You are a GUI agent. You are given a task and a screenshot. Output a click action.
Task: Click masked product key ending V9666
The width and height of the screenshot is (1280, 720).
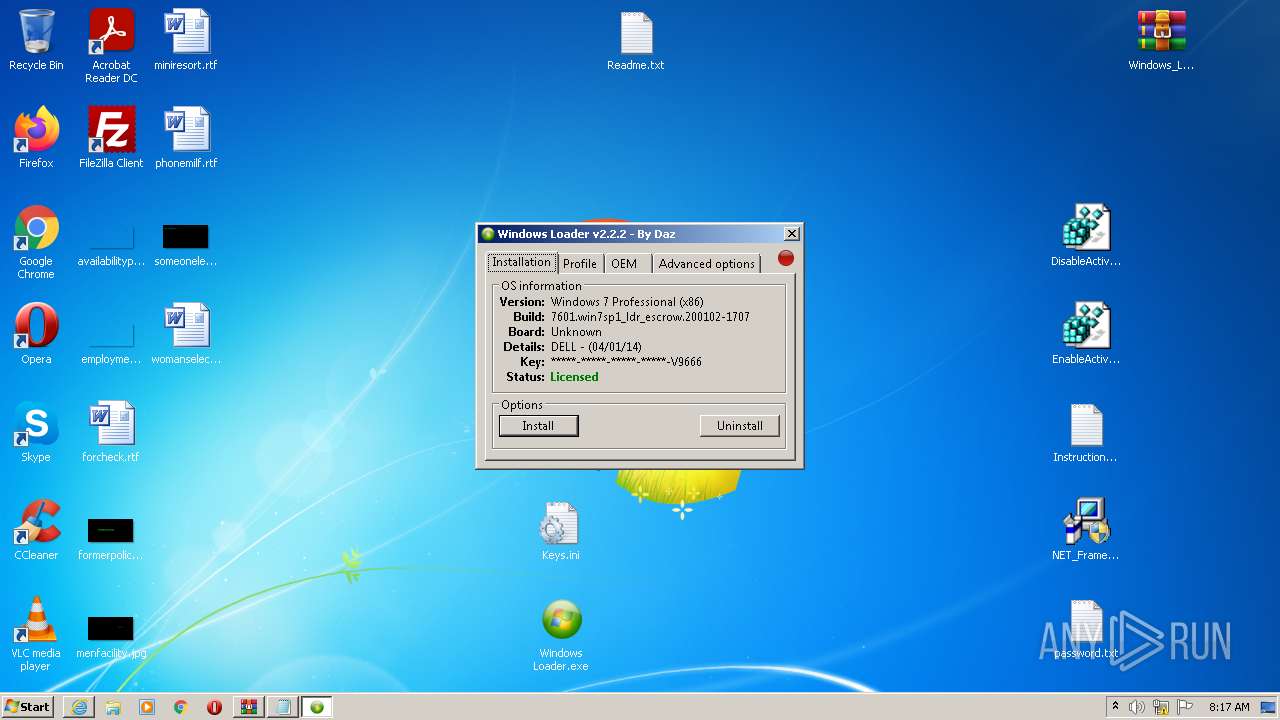(x=626, y=362)
